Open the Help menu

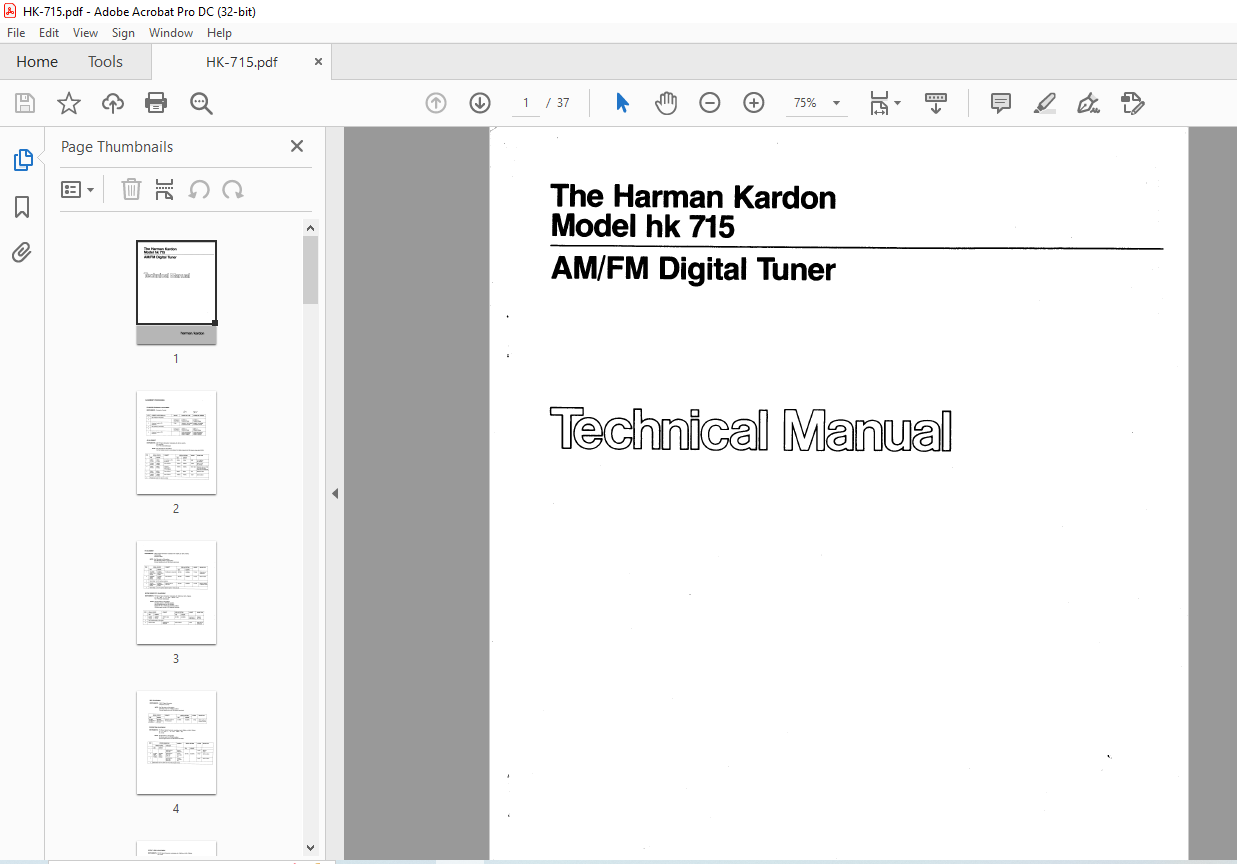[x=219, y=33]
